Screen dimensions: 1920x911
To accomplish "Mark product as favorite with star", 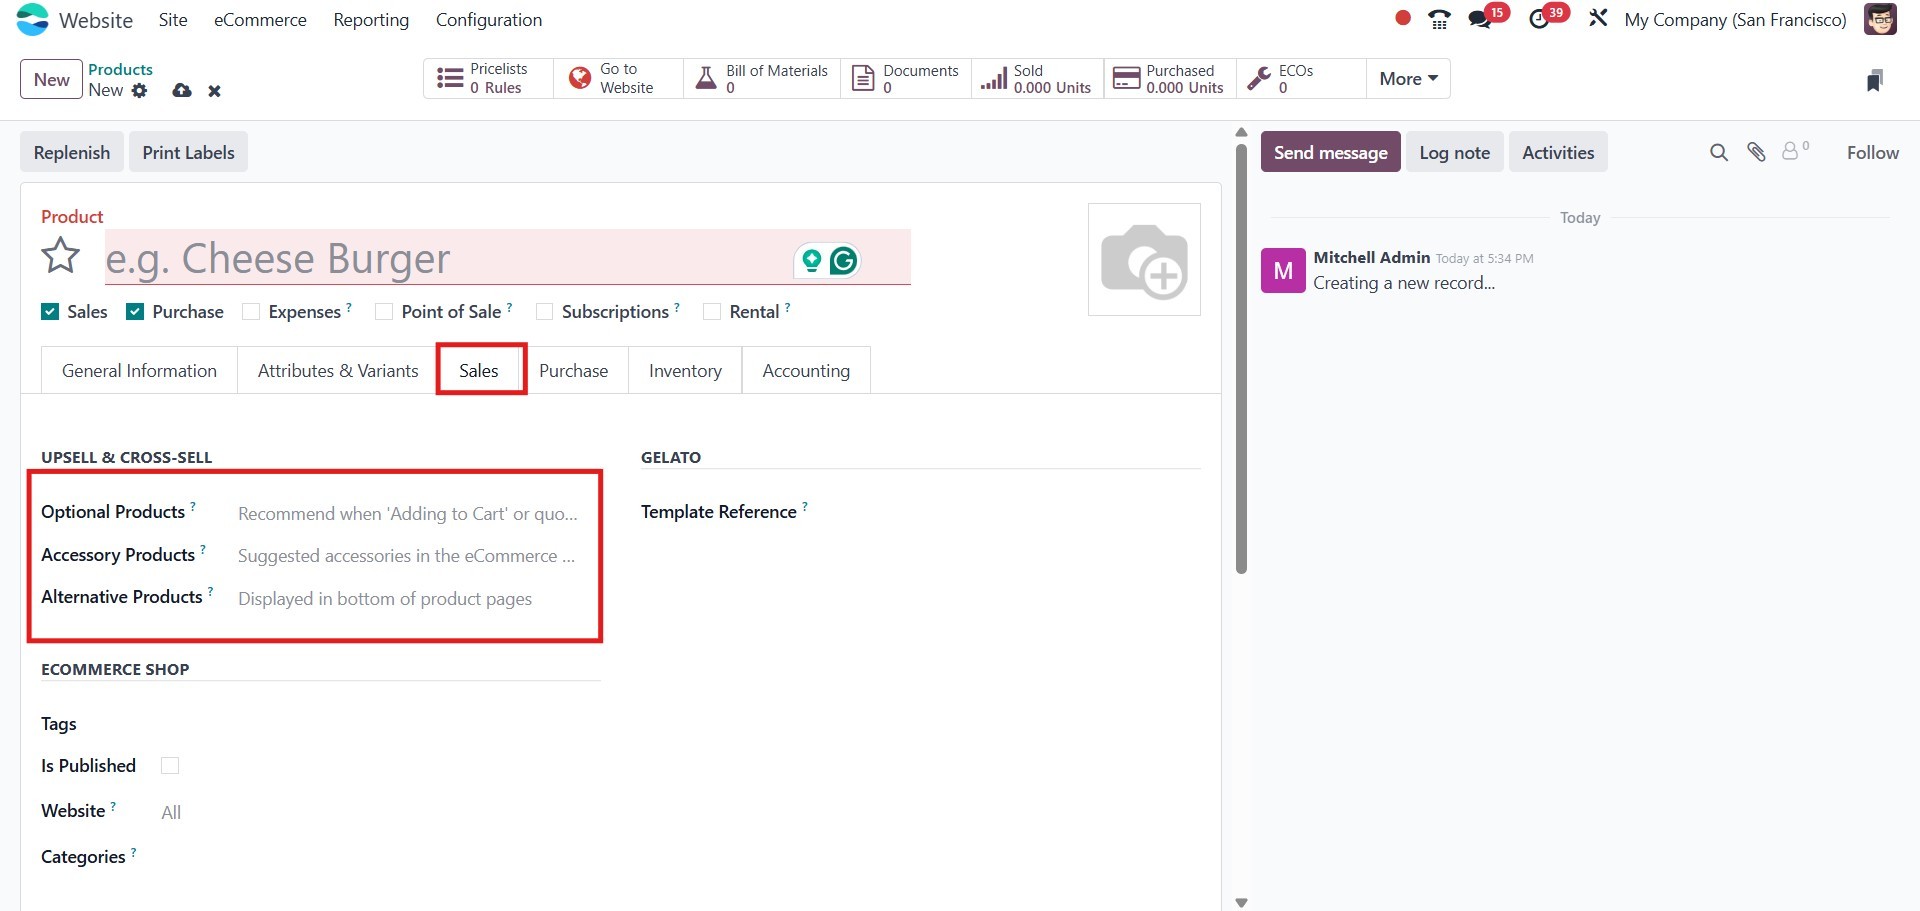I will click(x=61, y=256).
